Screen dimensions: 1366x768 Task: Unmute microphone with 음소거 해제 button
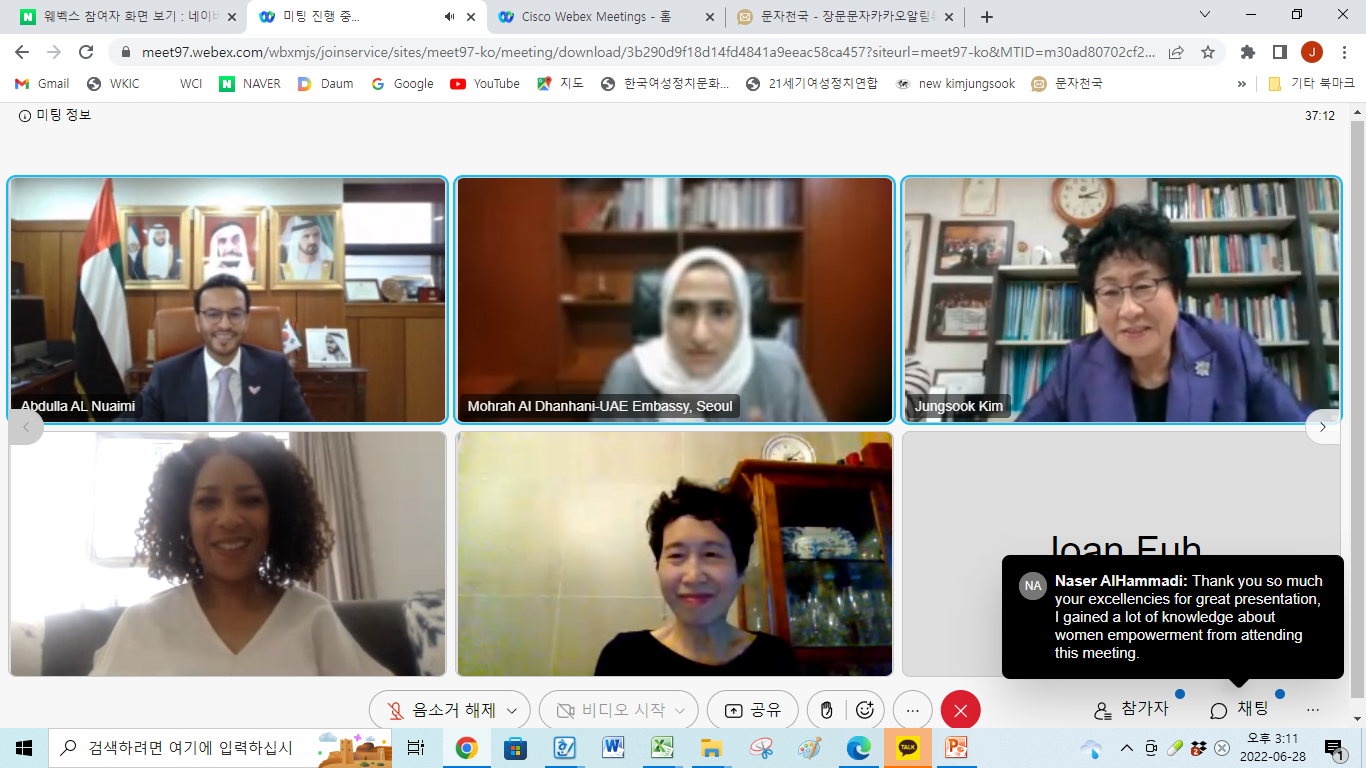pos(440,710)
